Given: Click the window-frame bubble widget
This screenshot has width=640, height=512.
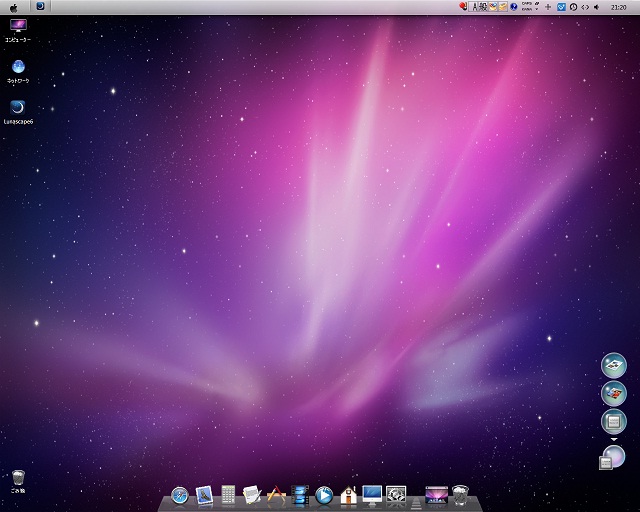Looking at the screenshot, I should (613, 421).
